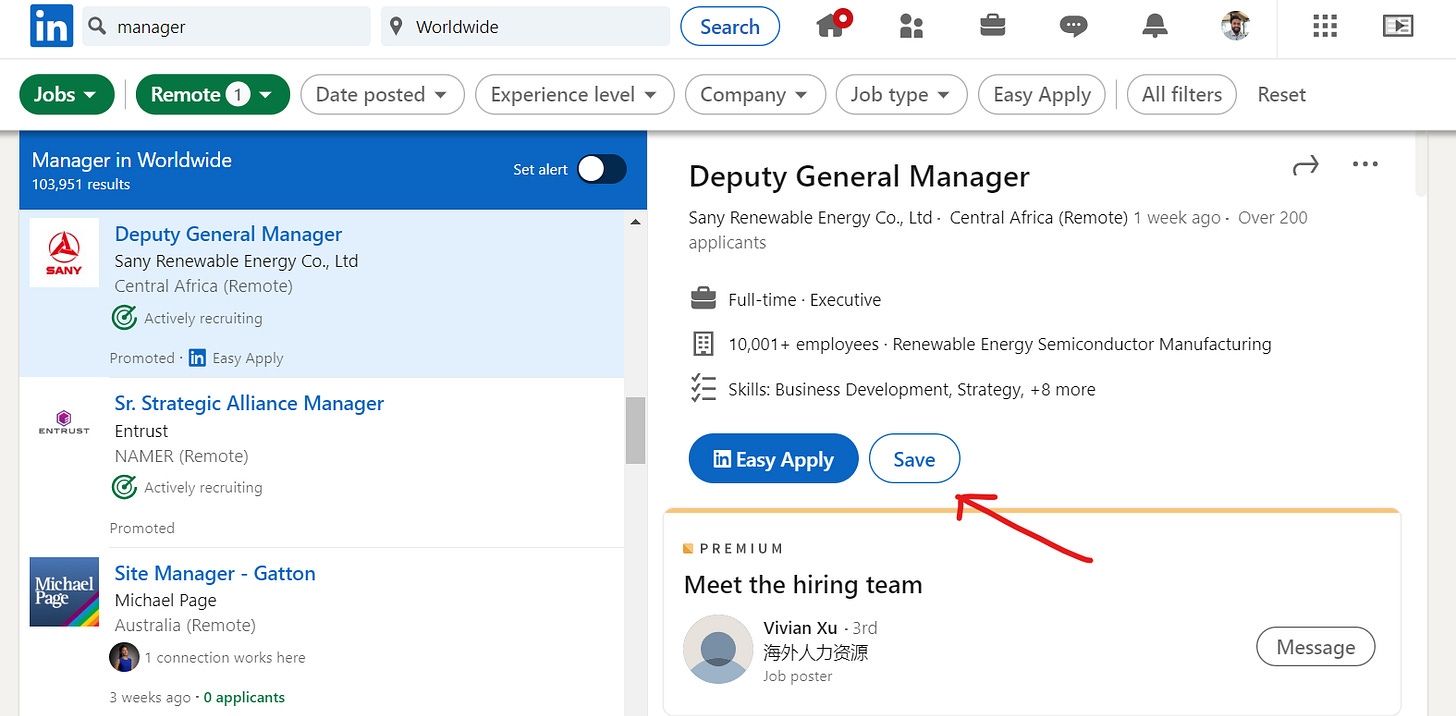This screenshot has width=1456, height=716.
Task: Click the search magnifier icon
Action: (x=97, y=27)
